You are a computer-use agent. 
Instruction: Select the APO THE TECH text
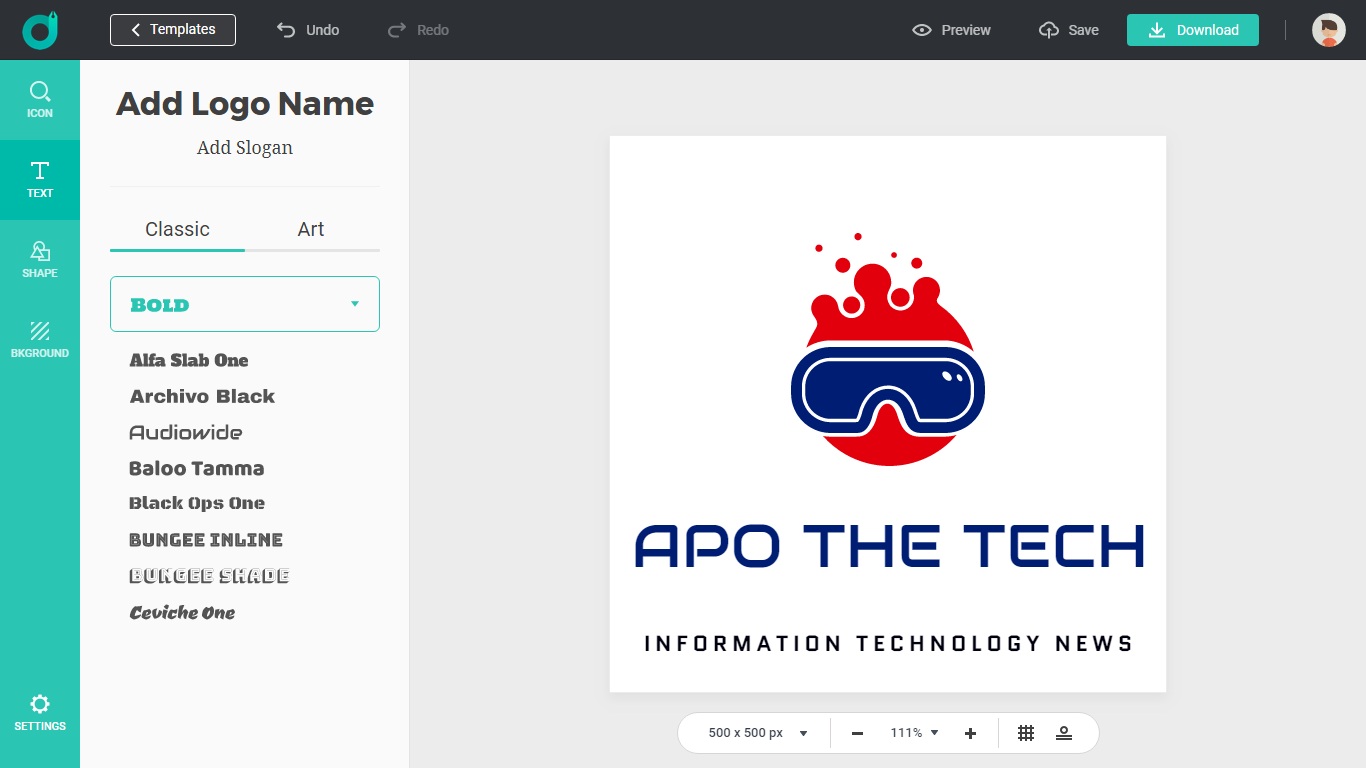[889, 546]
